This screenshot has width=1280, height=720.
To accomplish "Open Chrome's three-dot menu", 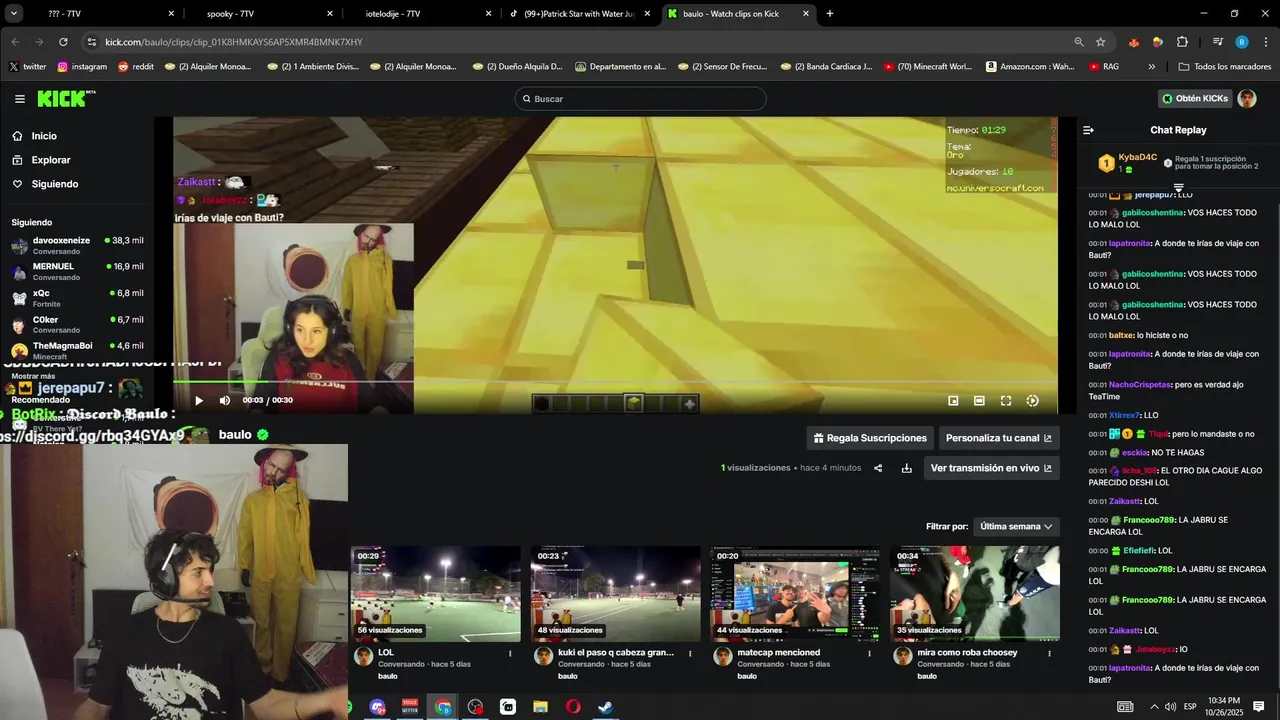I will tap(1266, 42).
